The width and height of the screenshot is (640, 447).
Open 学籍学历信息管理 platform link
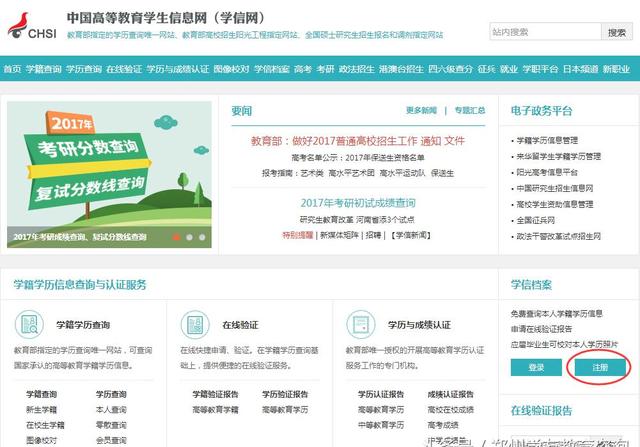click(x=547, y=140)
